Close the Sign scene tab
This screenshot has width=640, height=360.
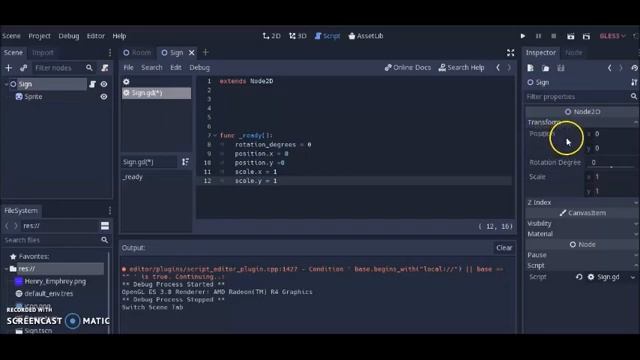tap(191, 53)
